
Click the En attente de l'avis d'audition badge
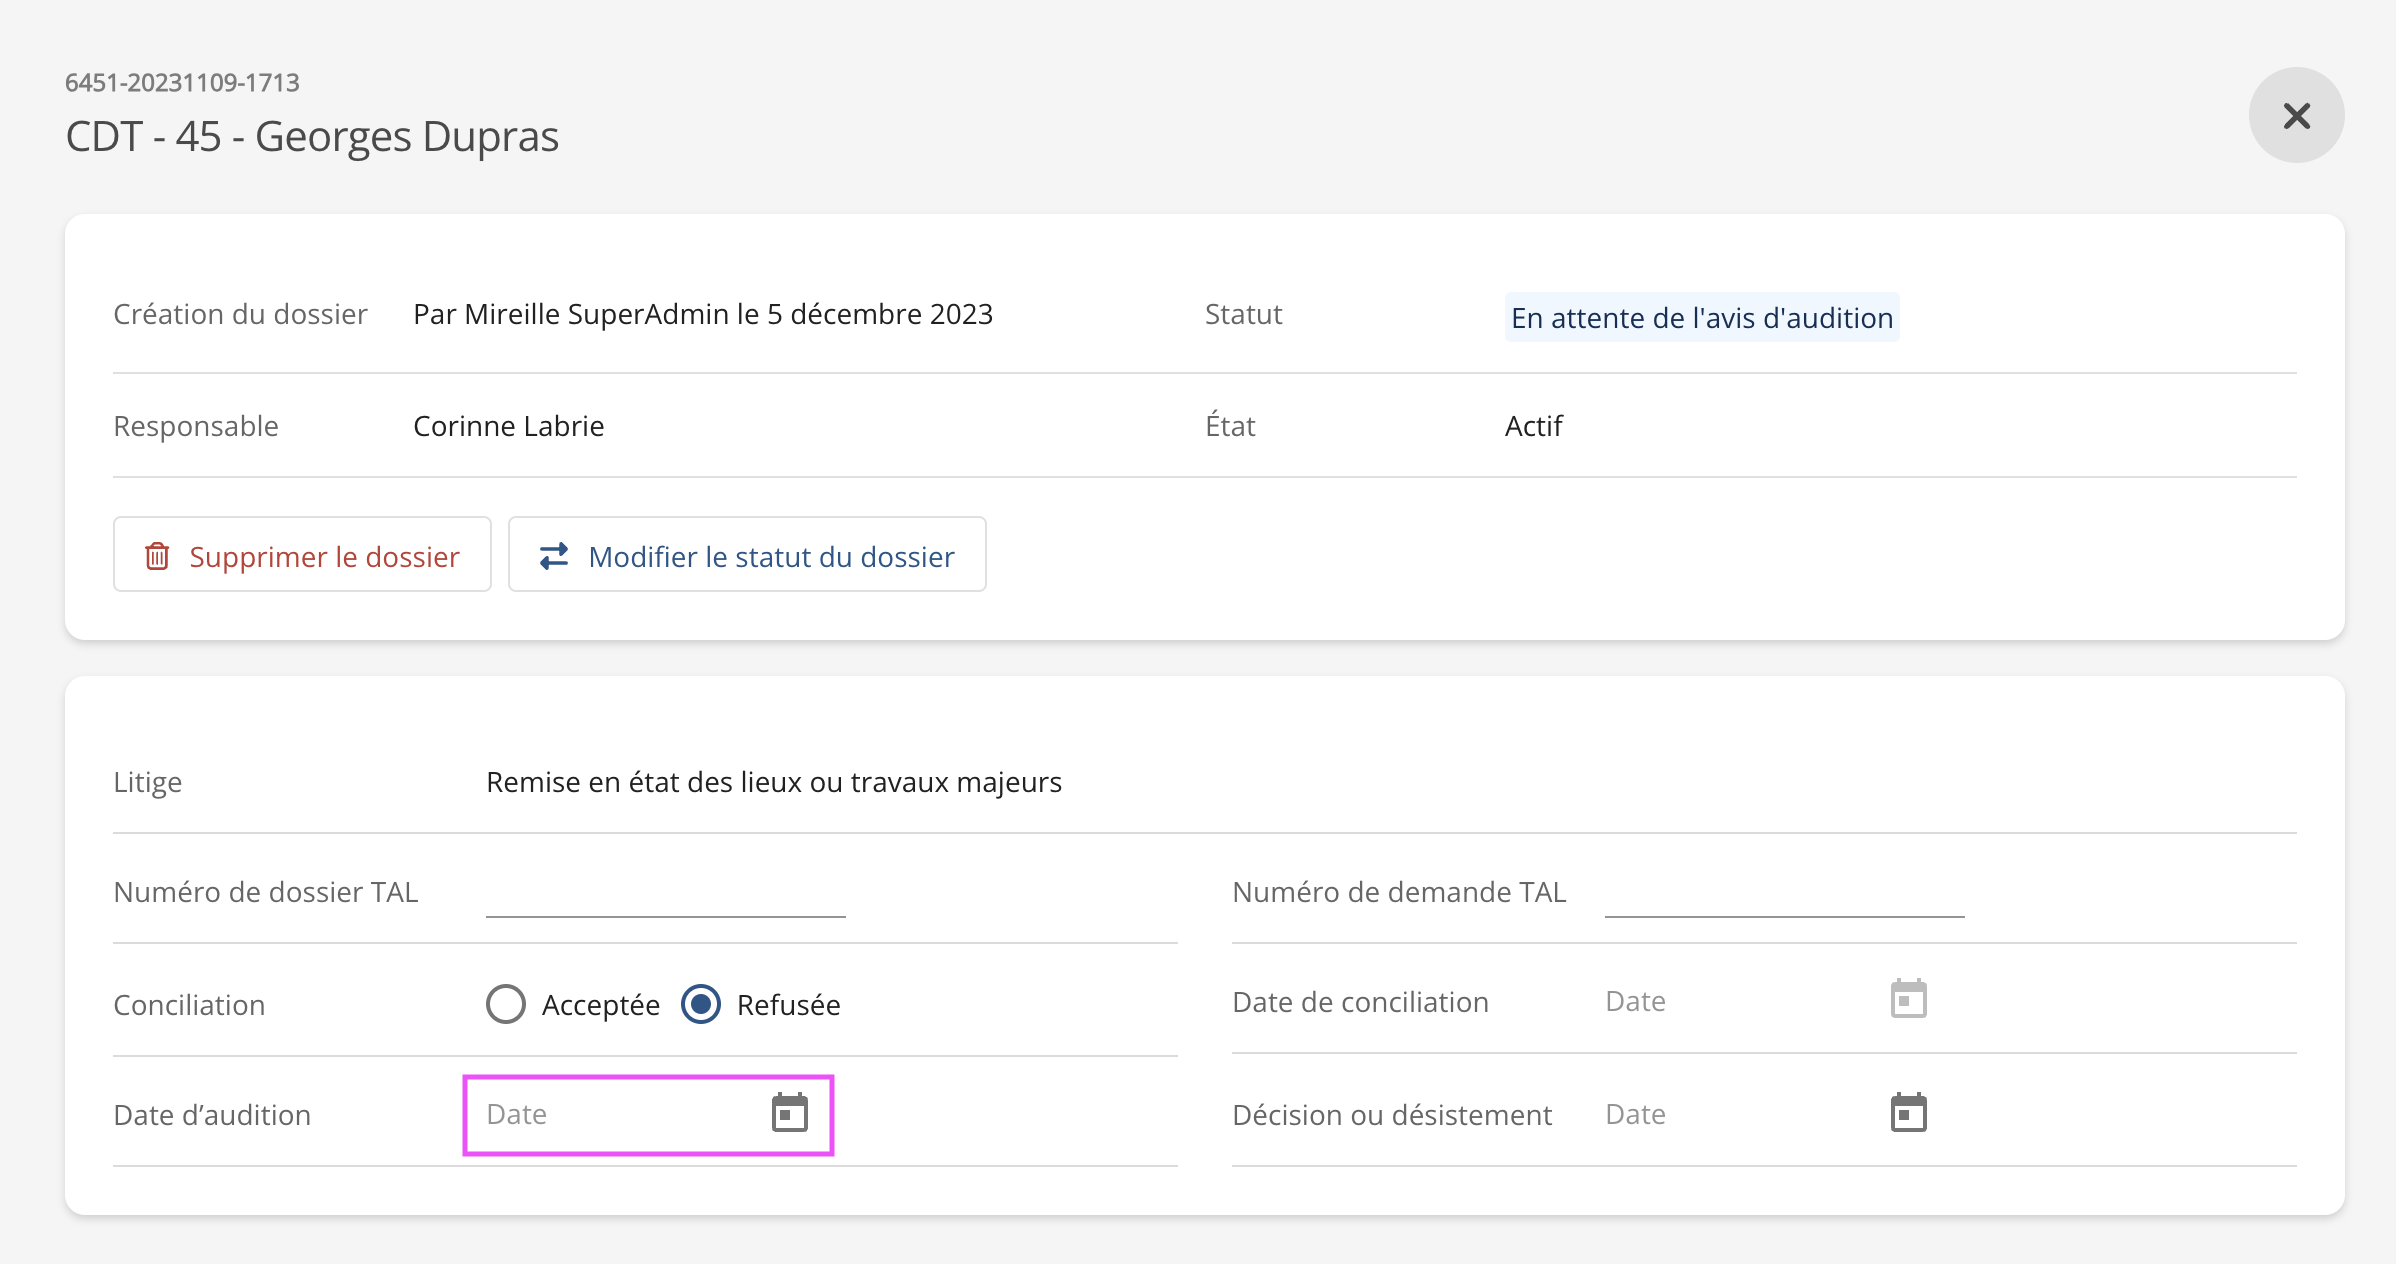pyautogui.click(x=1701, y=318)
